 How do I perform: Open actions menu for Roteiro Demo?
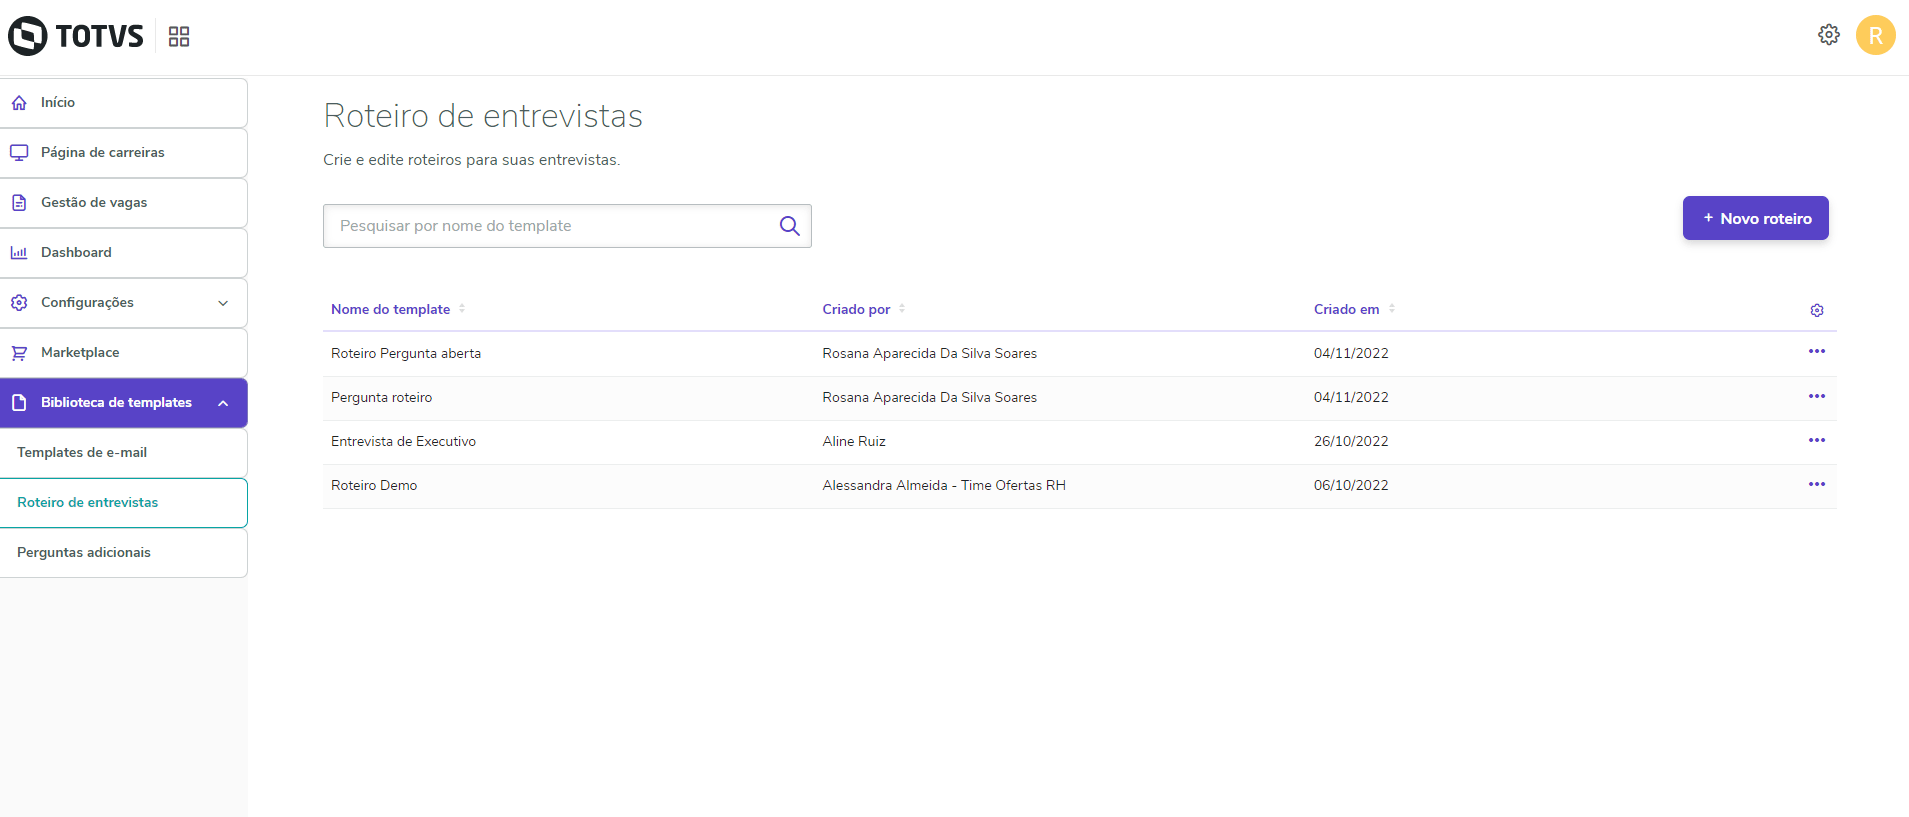(x=1817, y=485)
